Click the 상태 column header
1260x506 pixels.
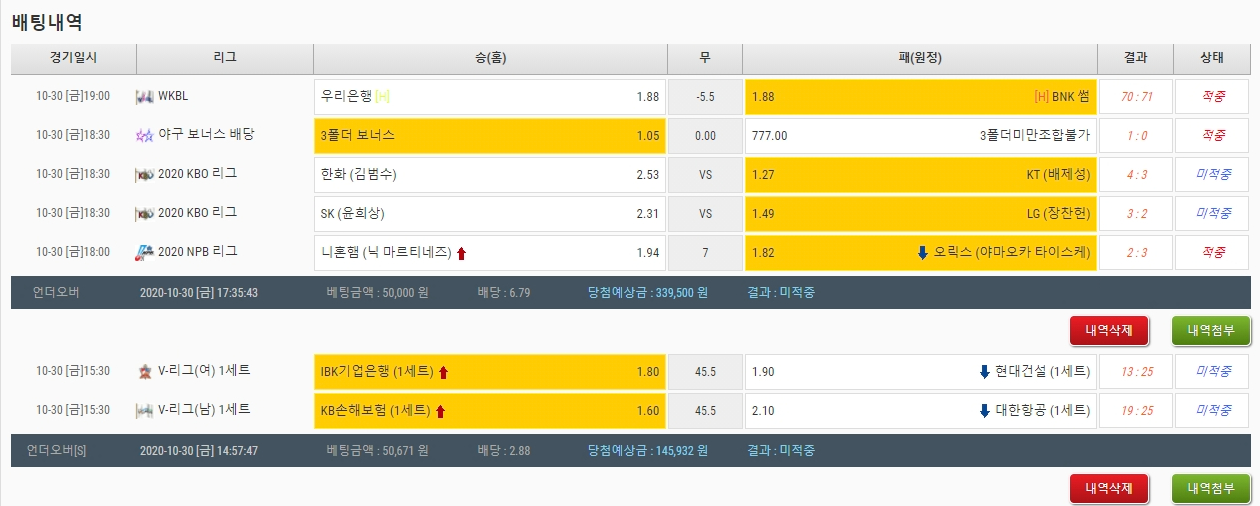pyautogui.click(x=1211, y=58)
